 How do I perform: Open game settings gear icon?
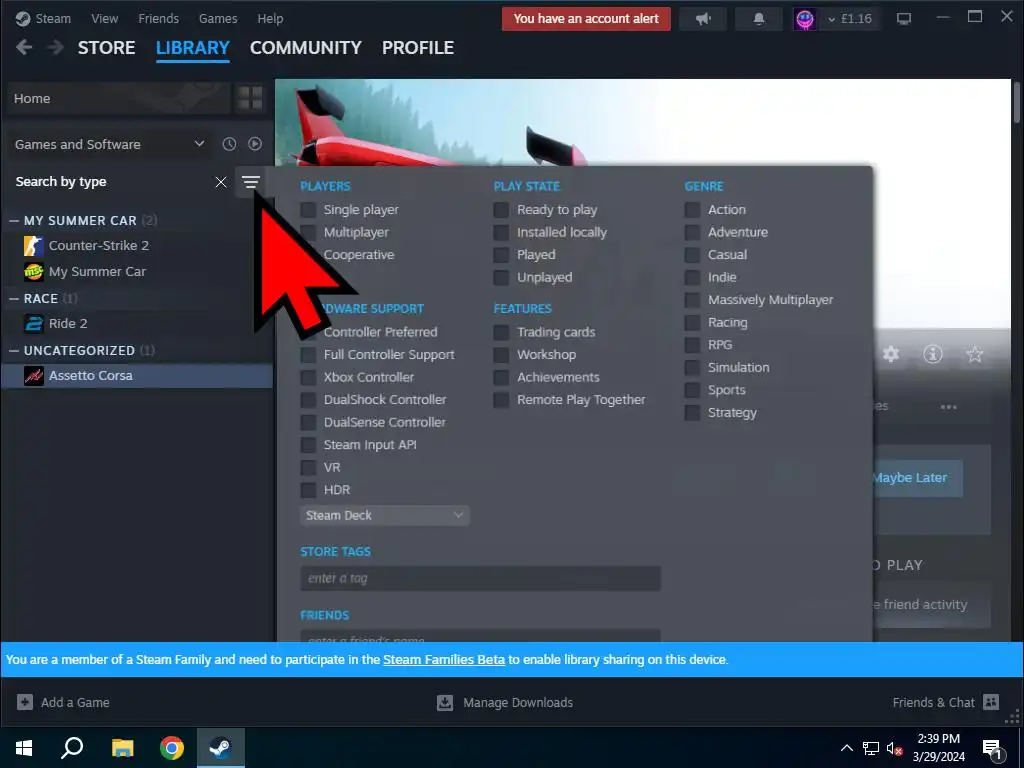[891, 354]
